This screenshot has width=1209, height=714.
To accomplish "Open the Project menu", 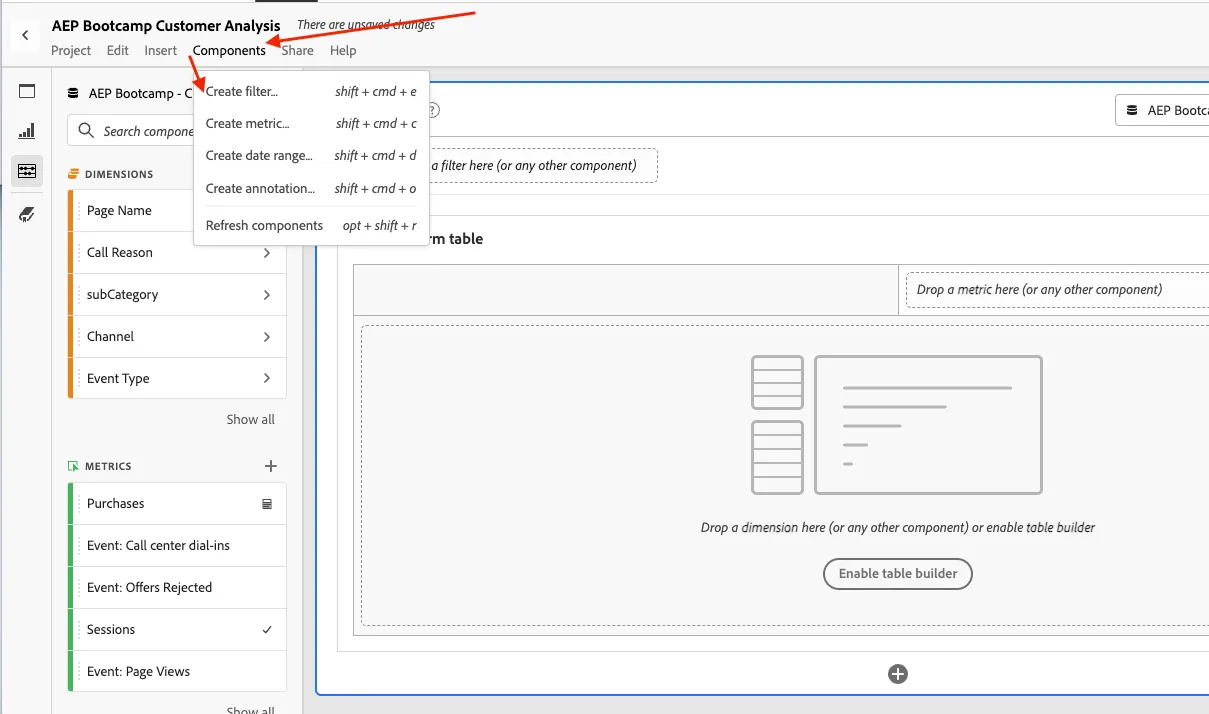I will (x=71, y=50).
